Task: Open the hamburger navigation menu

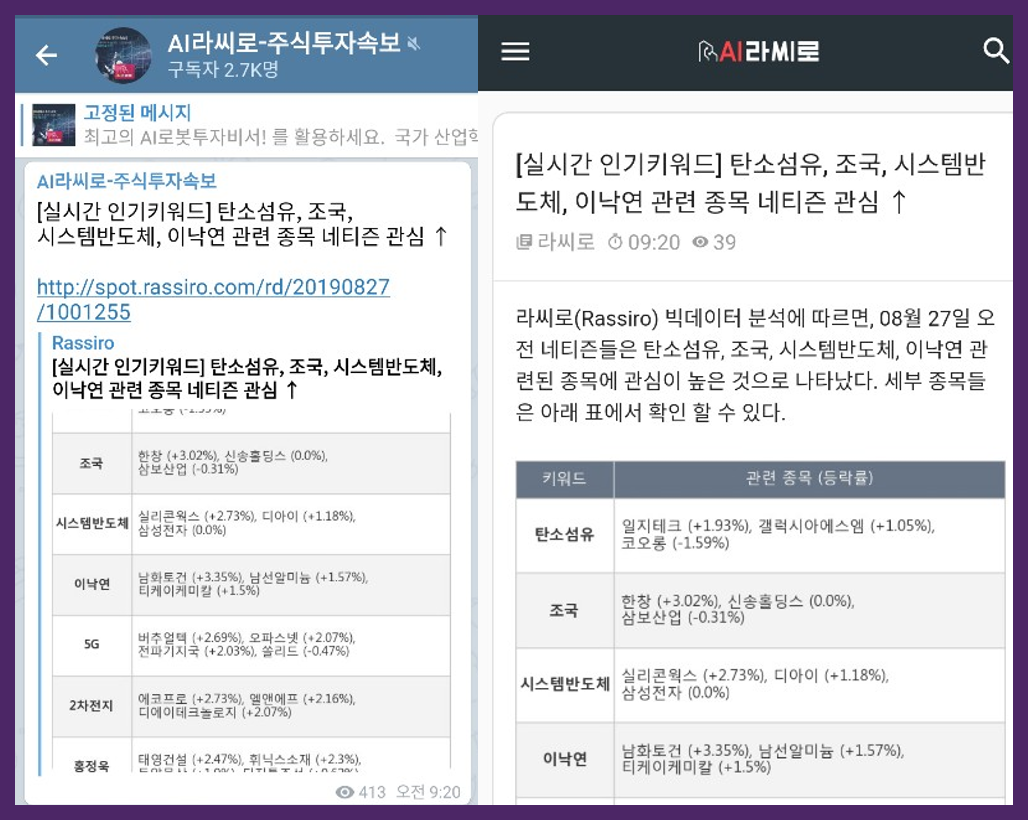Action: 516,52
